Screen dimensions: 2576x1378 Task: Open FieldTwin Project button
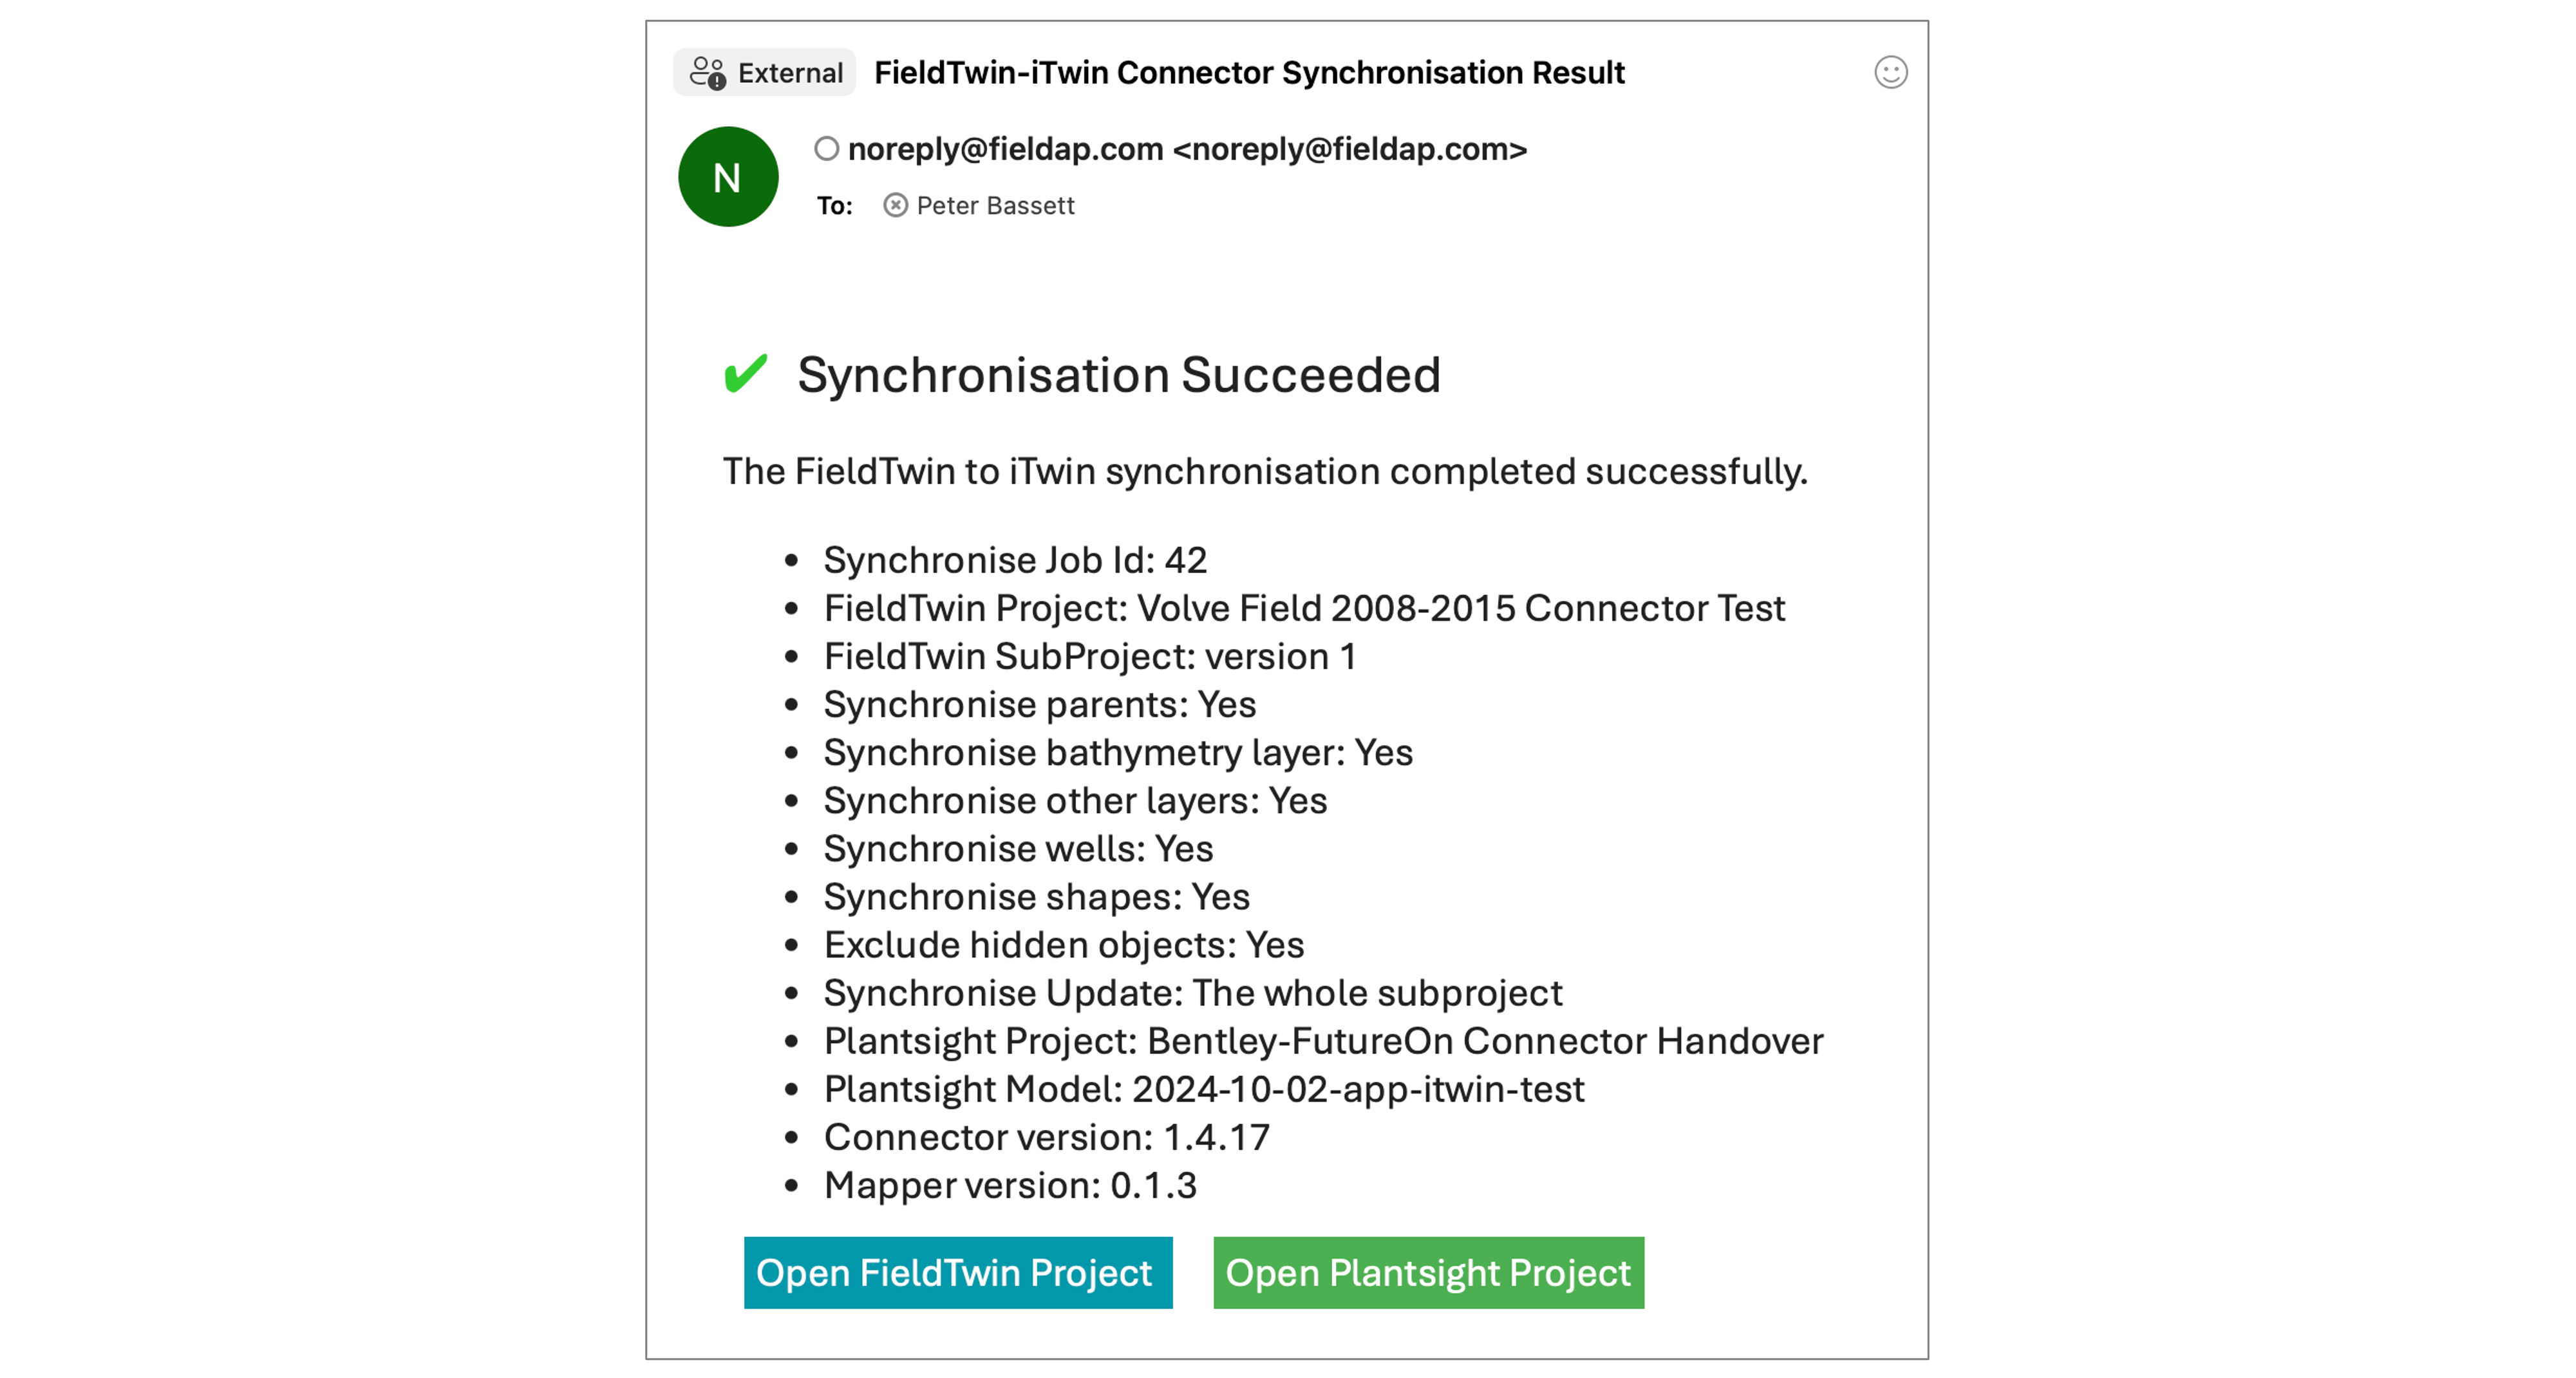[958, 1272]
